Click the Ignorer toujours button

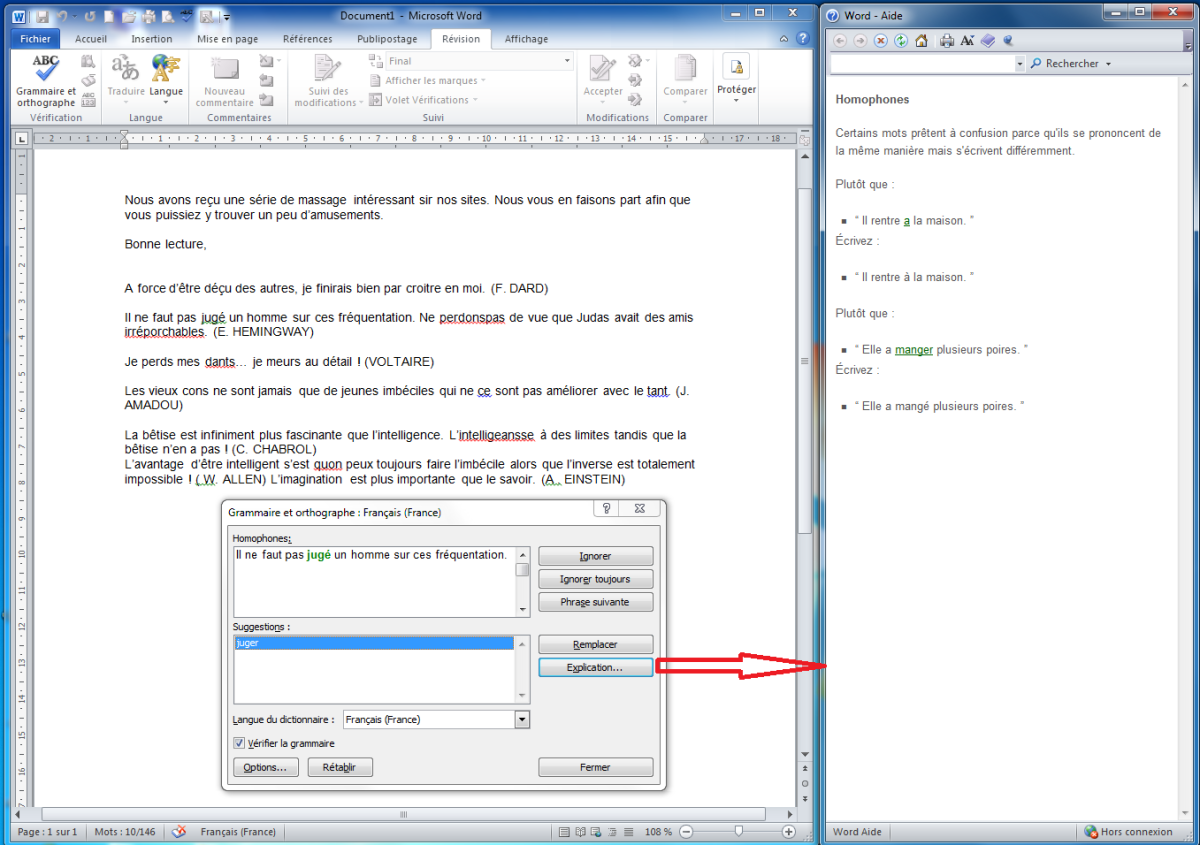coord(595,579)
